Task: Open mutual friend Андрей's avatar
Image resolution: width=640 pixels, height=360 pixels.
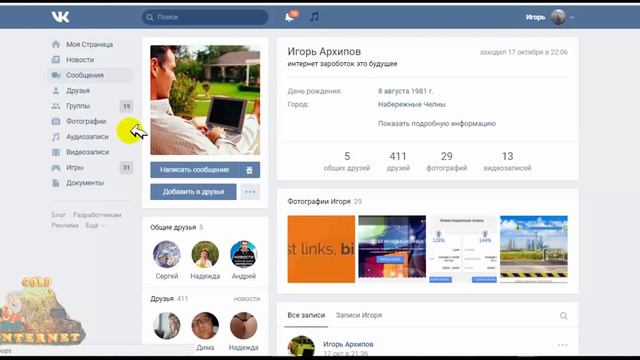Action: [x=243, y=254]
